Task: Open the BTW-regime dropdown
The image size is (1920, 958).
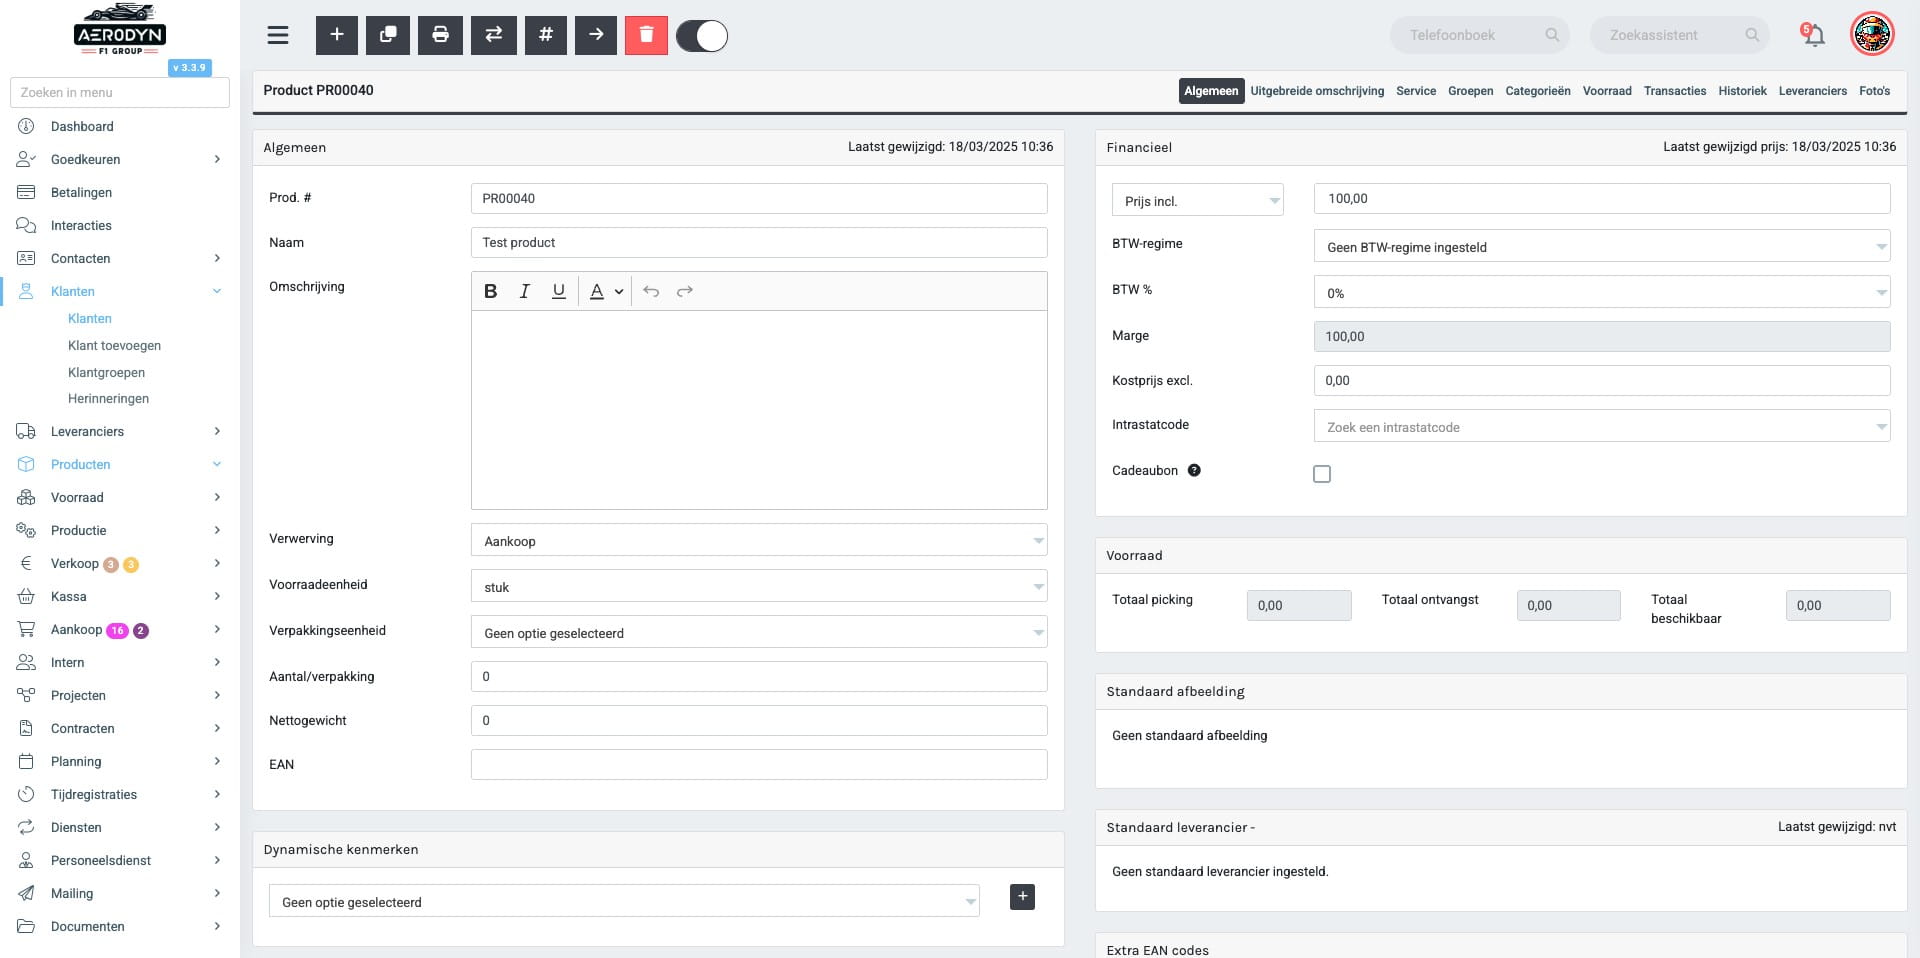Action: 1602,246
